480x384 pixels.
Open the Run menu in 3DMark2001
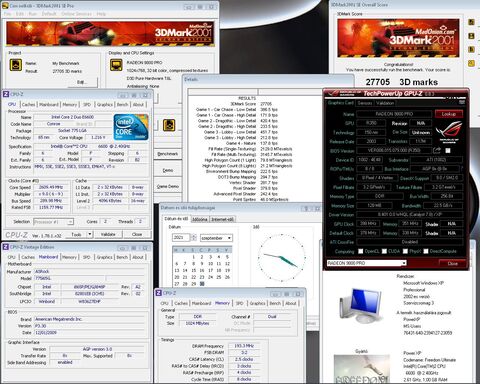click(x=33, y=14)
